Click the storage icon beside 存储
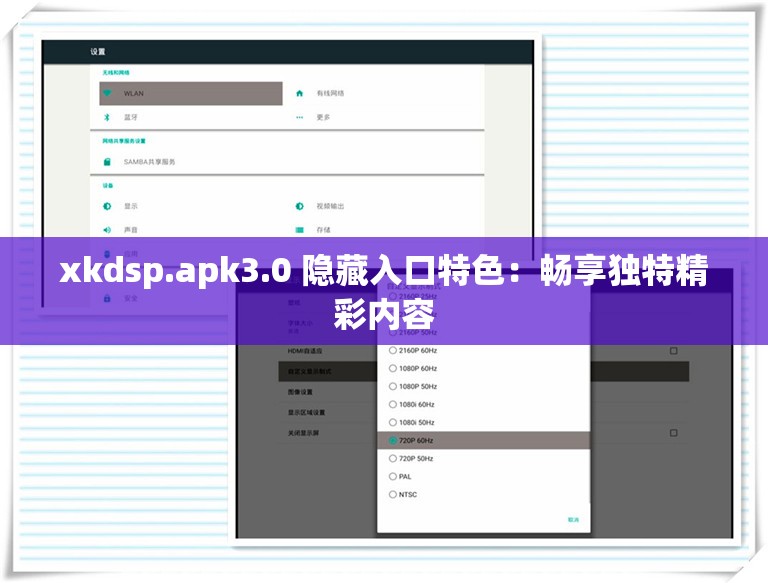The width and height of the screenshot is (768, 583). point(300,230)
